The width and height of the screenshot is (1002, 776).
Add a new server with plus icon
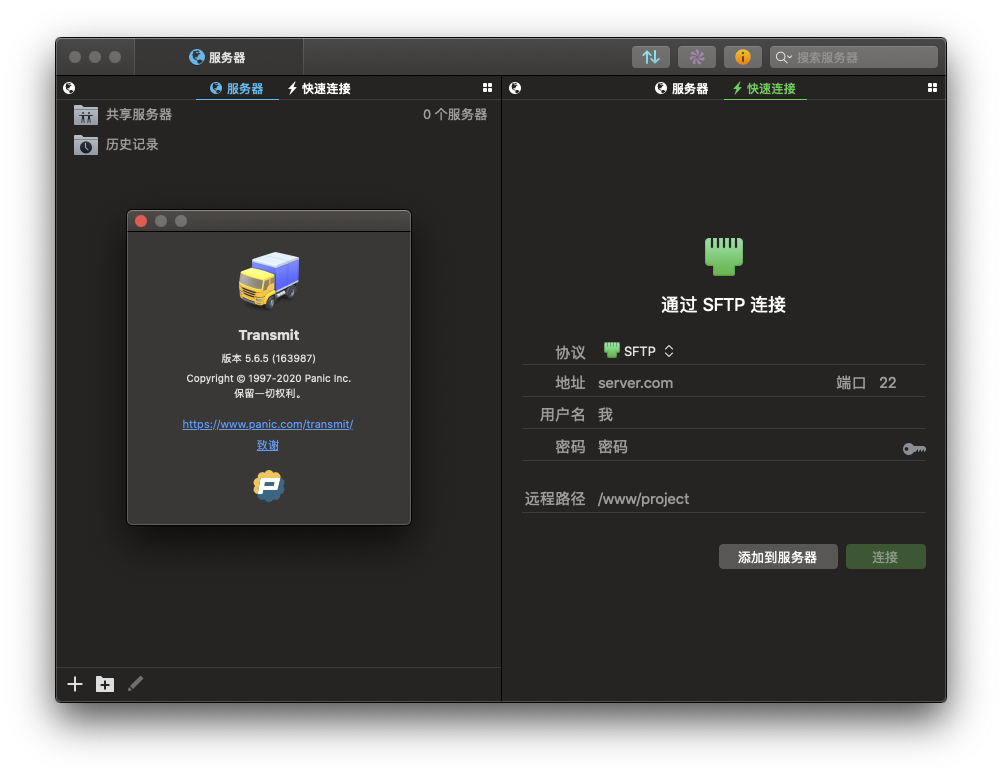[75, 684]
